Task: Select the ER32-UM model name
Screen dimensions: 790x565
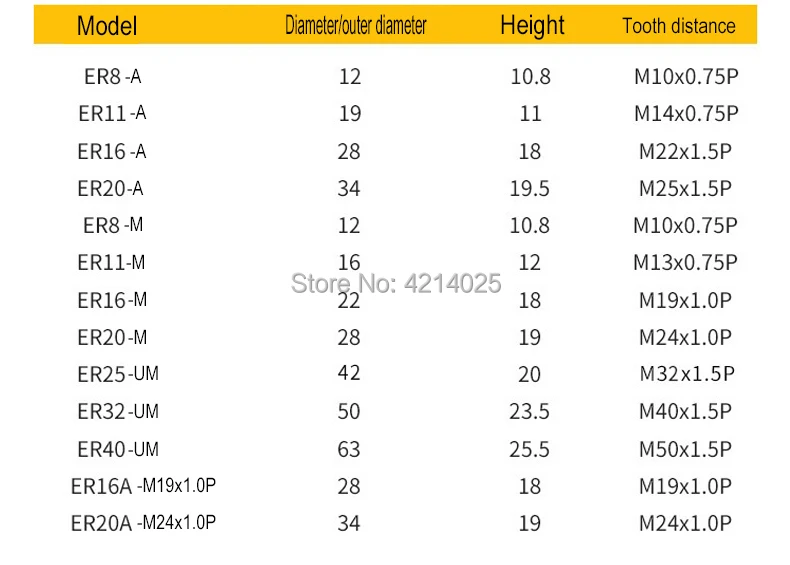Action: pyautogui.click(x=118, y=412)
